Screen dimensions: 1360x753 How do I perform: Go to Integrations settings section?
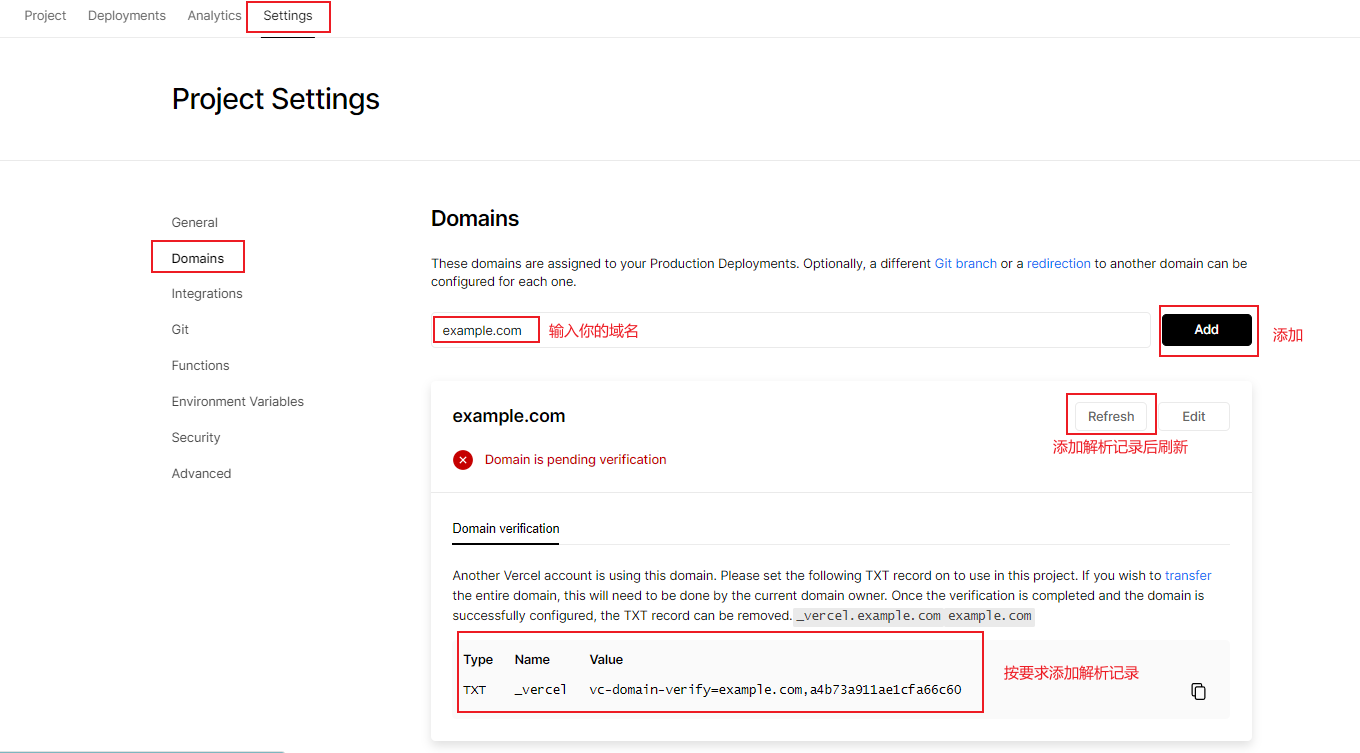pos(207,294)
